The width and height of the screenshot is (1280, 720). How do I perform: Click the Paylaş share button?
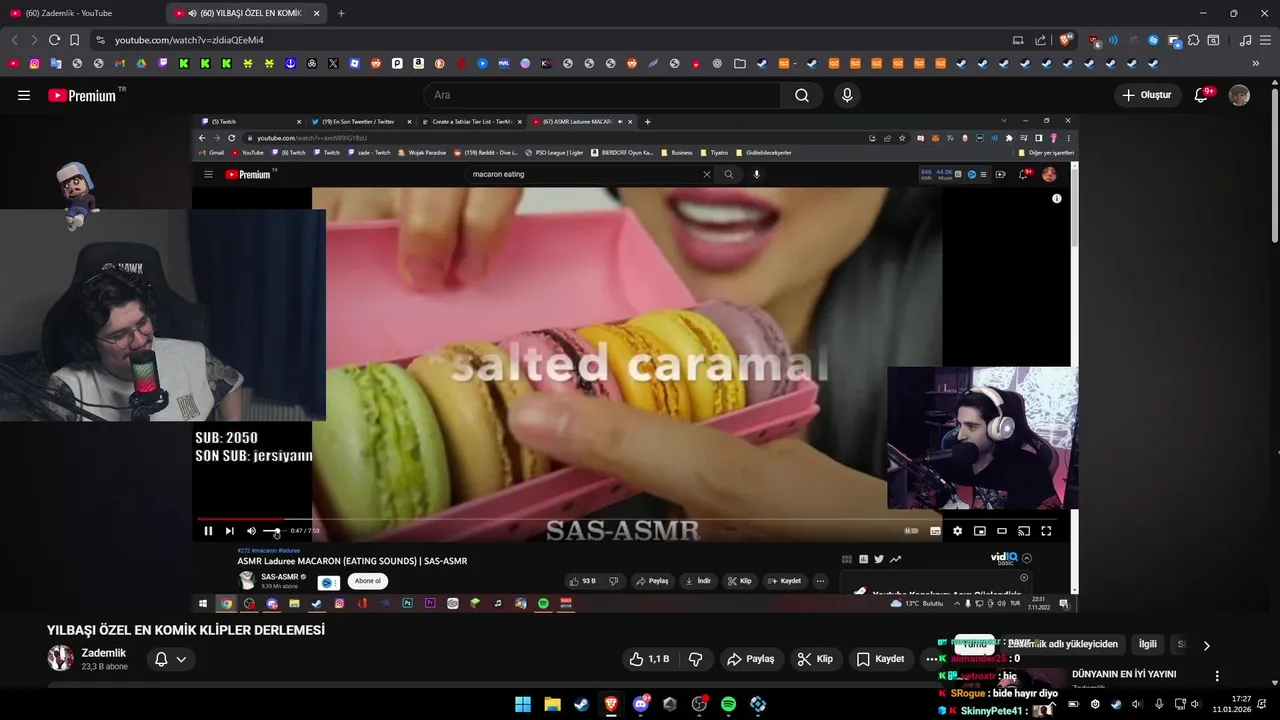click(x=750, y=659)
